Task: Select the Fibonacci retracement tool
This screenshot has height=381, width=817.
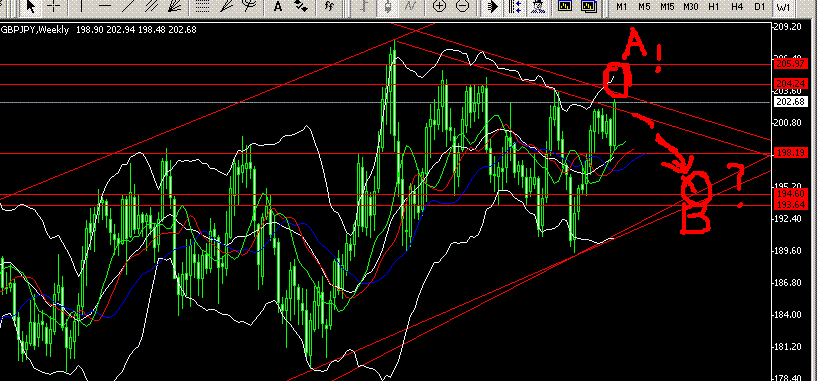Action: pyautogui.click(x=201, y=6)
